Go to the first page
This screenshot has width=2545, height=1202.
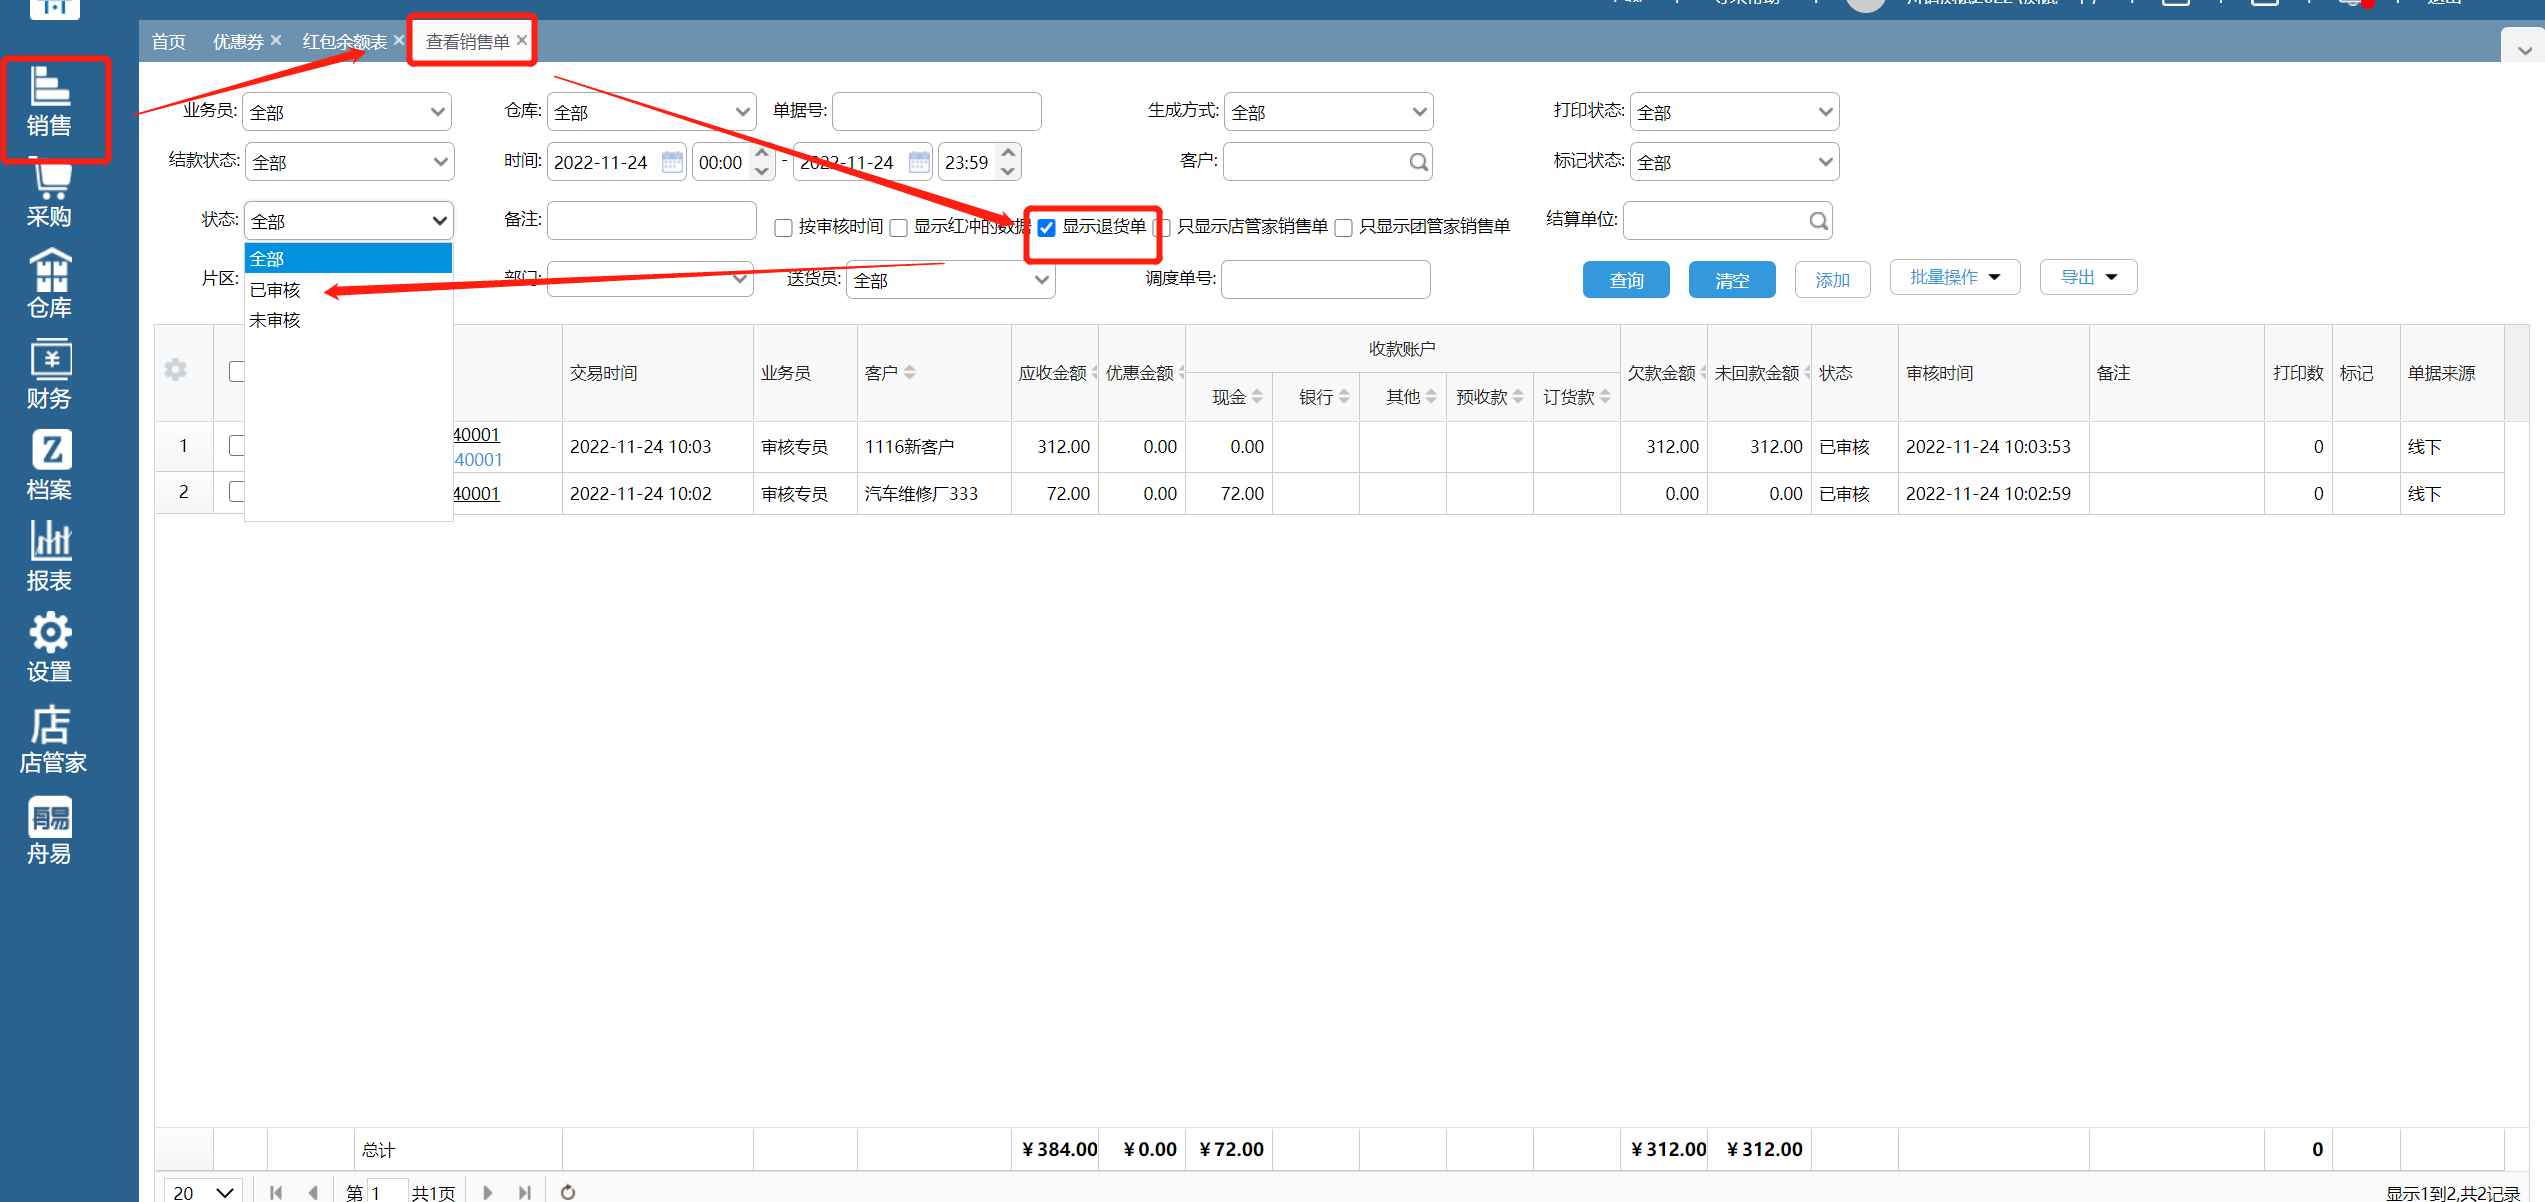[x=276, y=1192]
